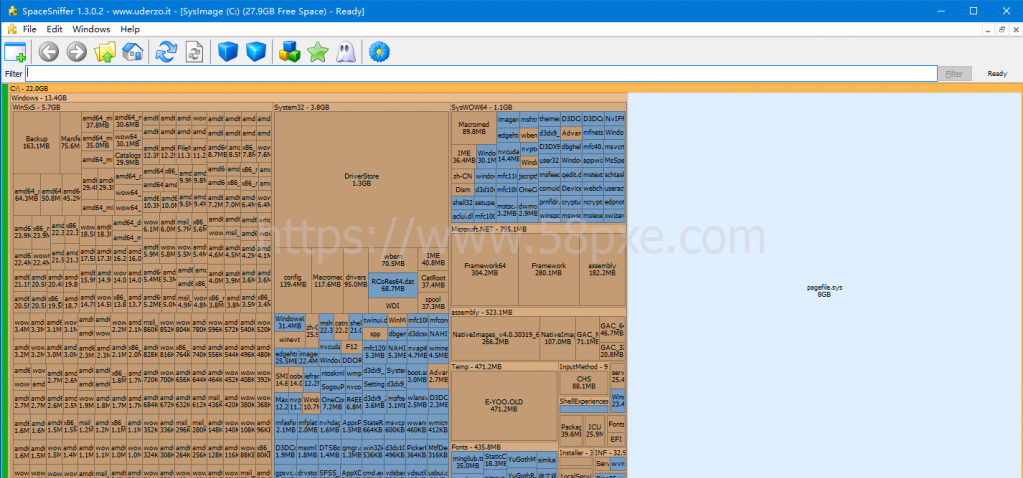Click the Filter button
1023x478 pixels.
pos(954,74)
